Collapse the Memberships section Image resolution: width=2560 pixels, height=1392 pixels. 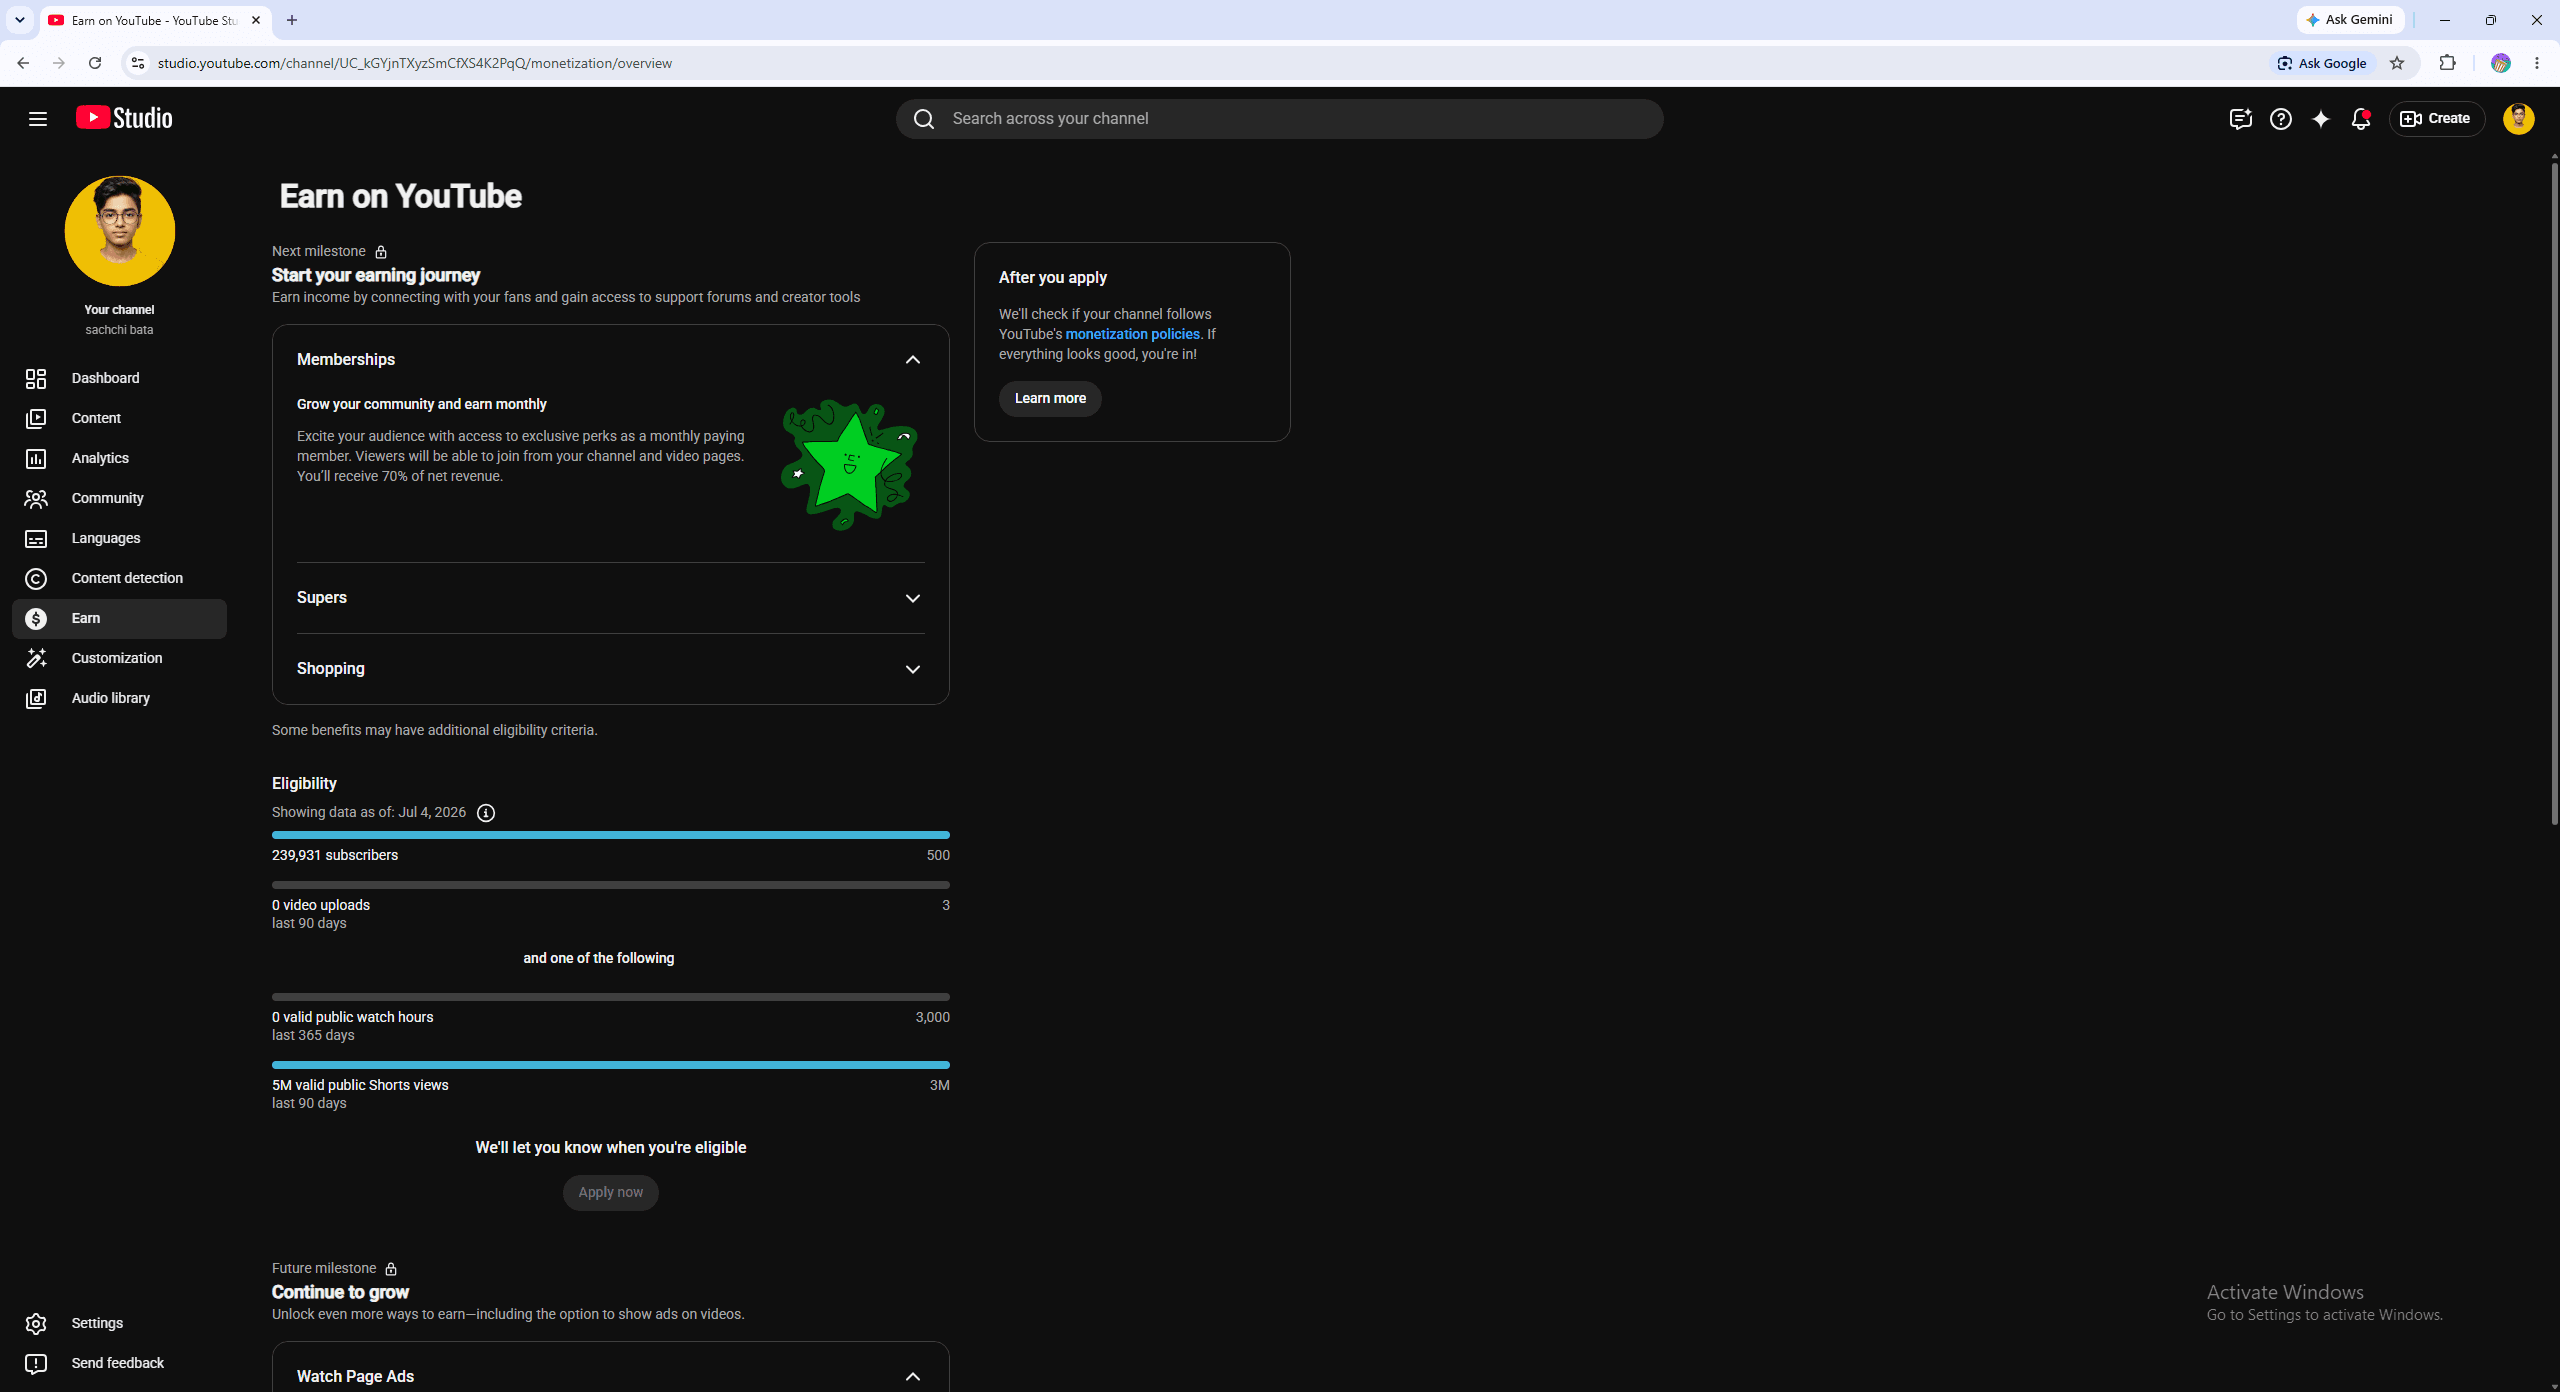click(912, 360)
